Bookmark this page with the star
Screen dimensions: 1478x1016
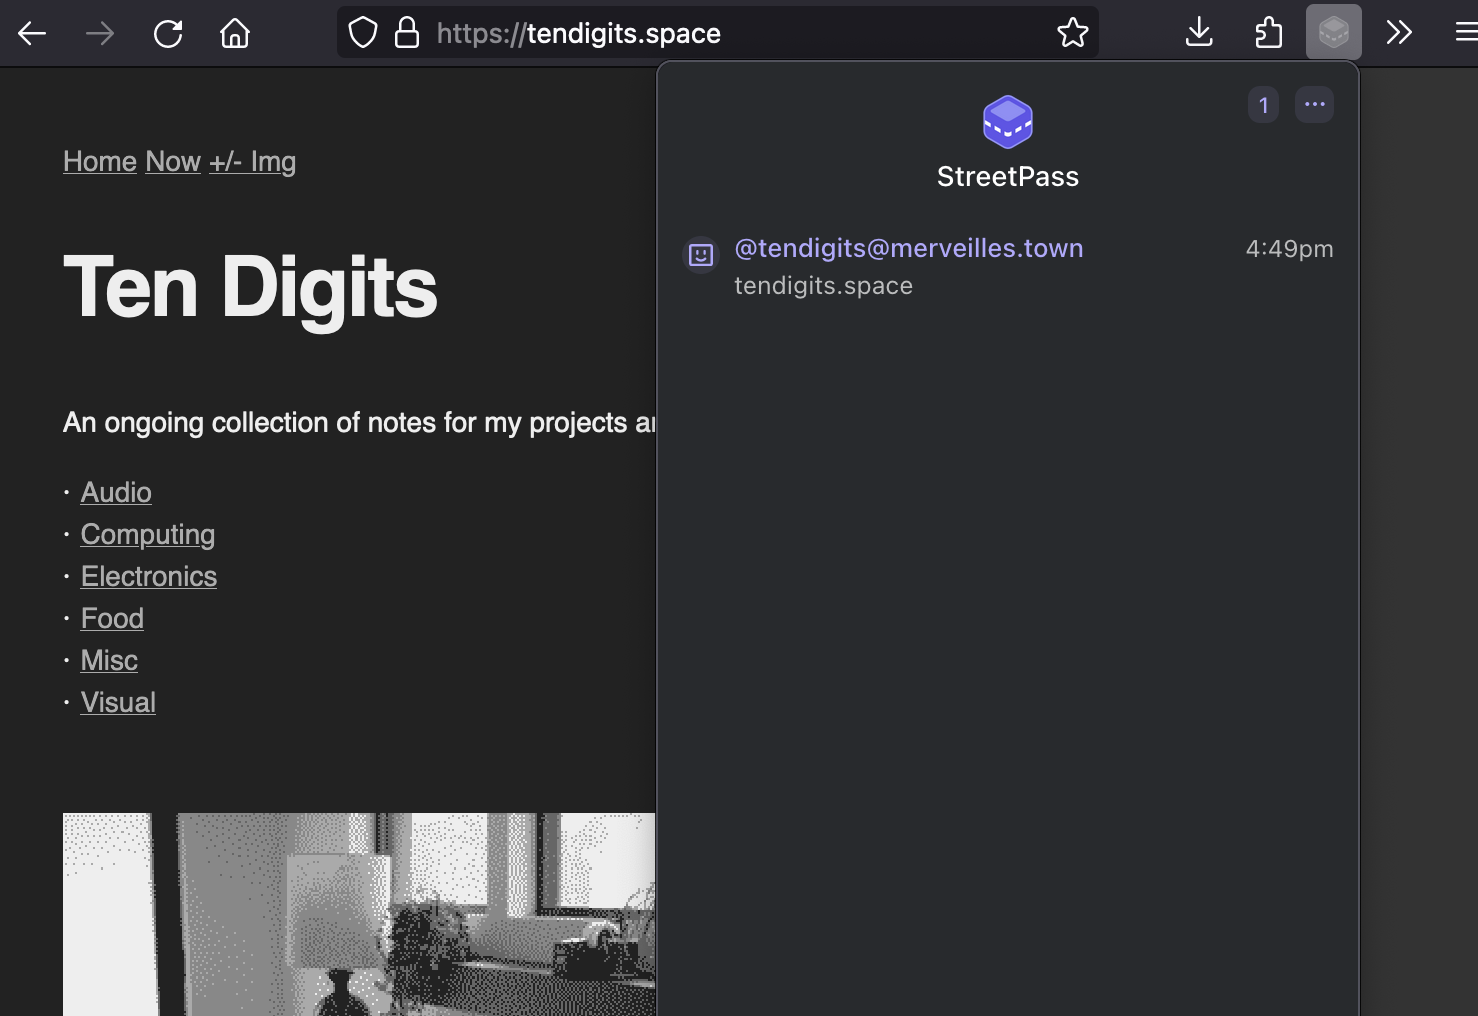[1072, 33]
